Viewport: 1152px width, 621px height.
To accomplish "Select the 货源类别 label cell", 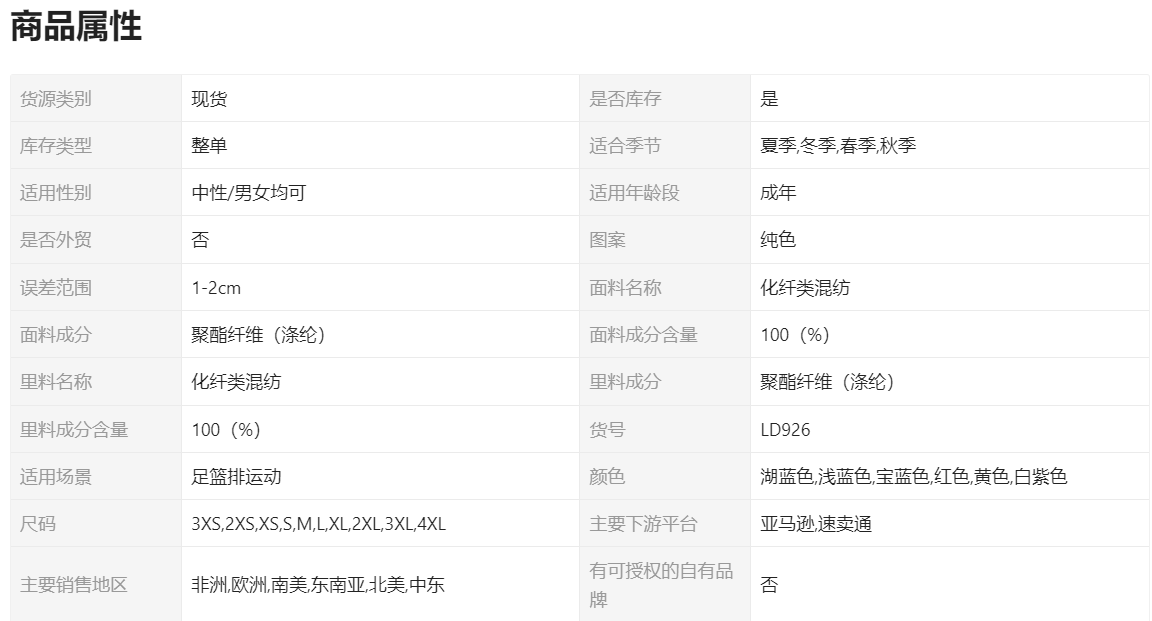I will click(x=56, y=98).
